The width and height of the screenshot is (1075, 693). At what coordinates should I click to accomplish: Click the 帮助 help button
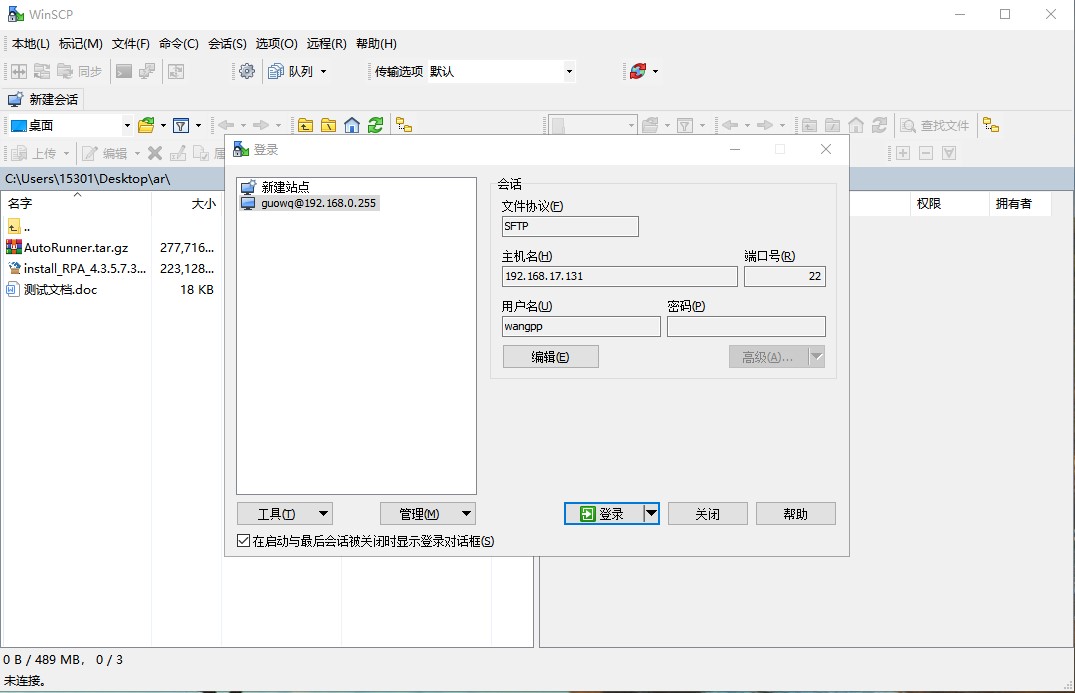[795, 513]
